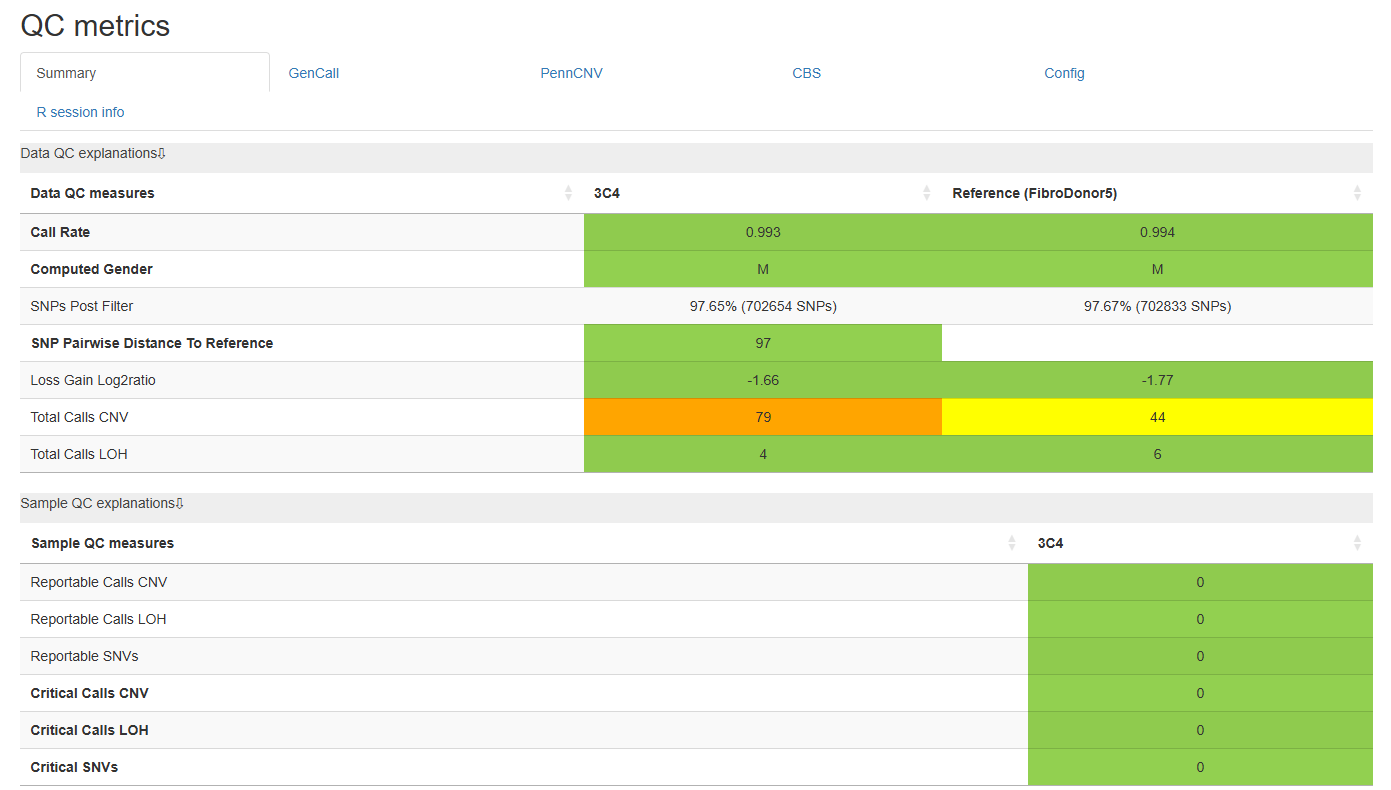Click the Critical Calls CNV row label
This screenshot has width=1391, height=790.
[89, 693]
